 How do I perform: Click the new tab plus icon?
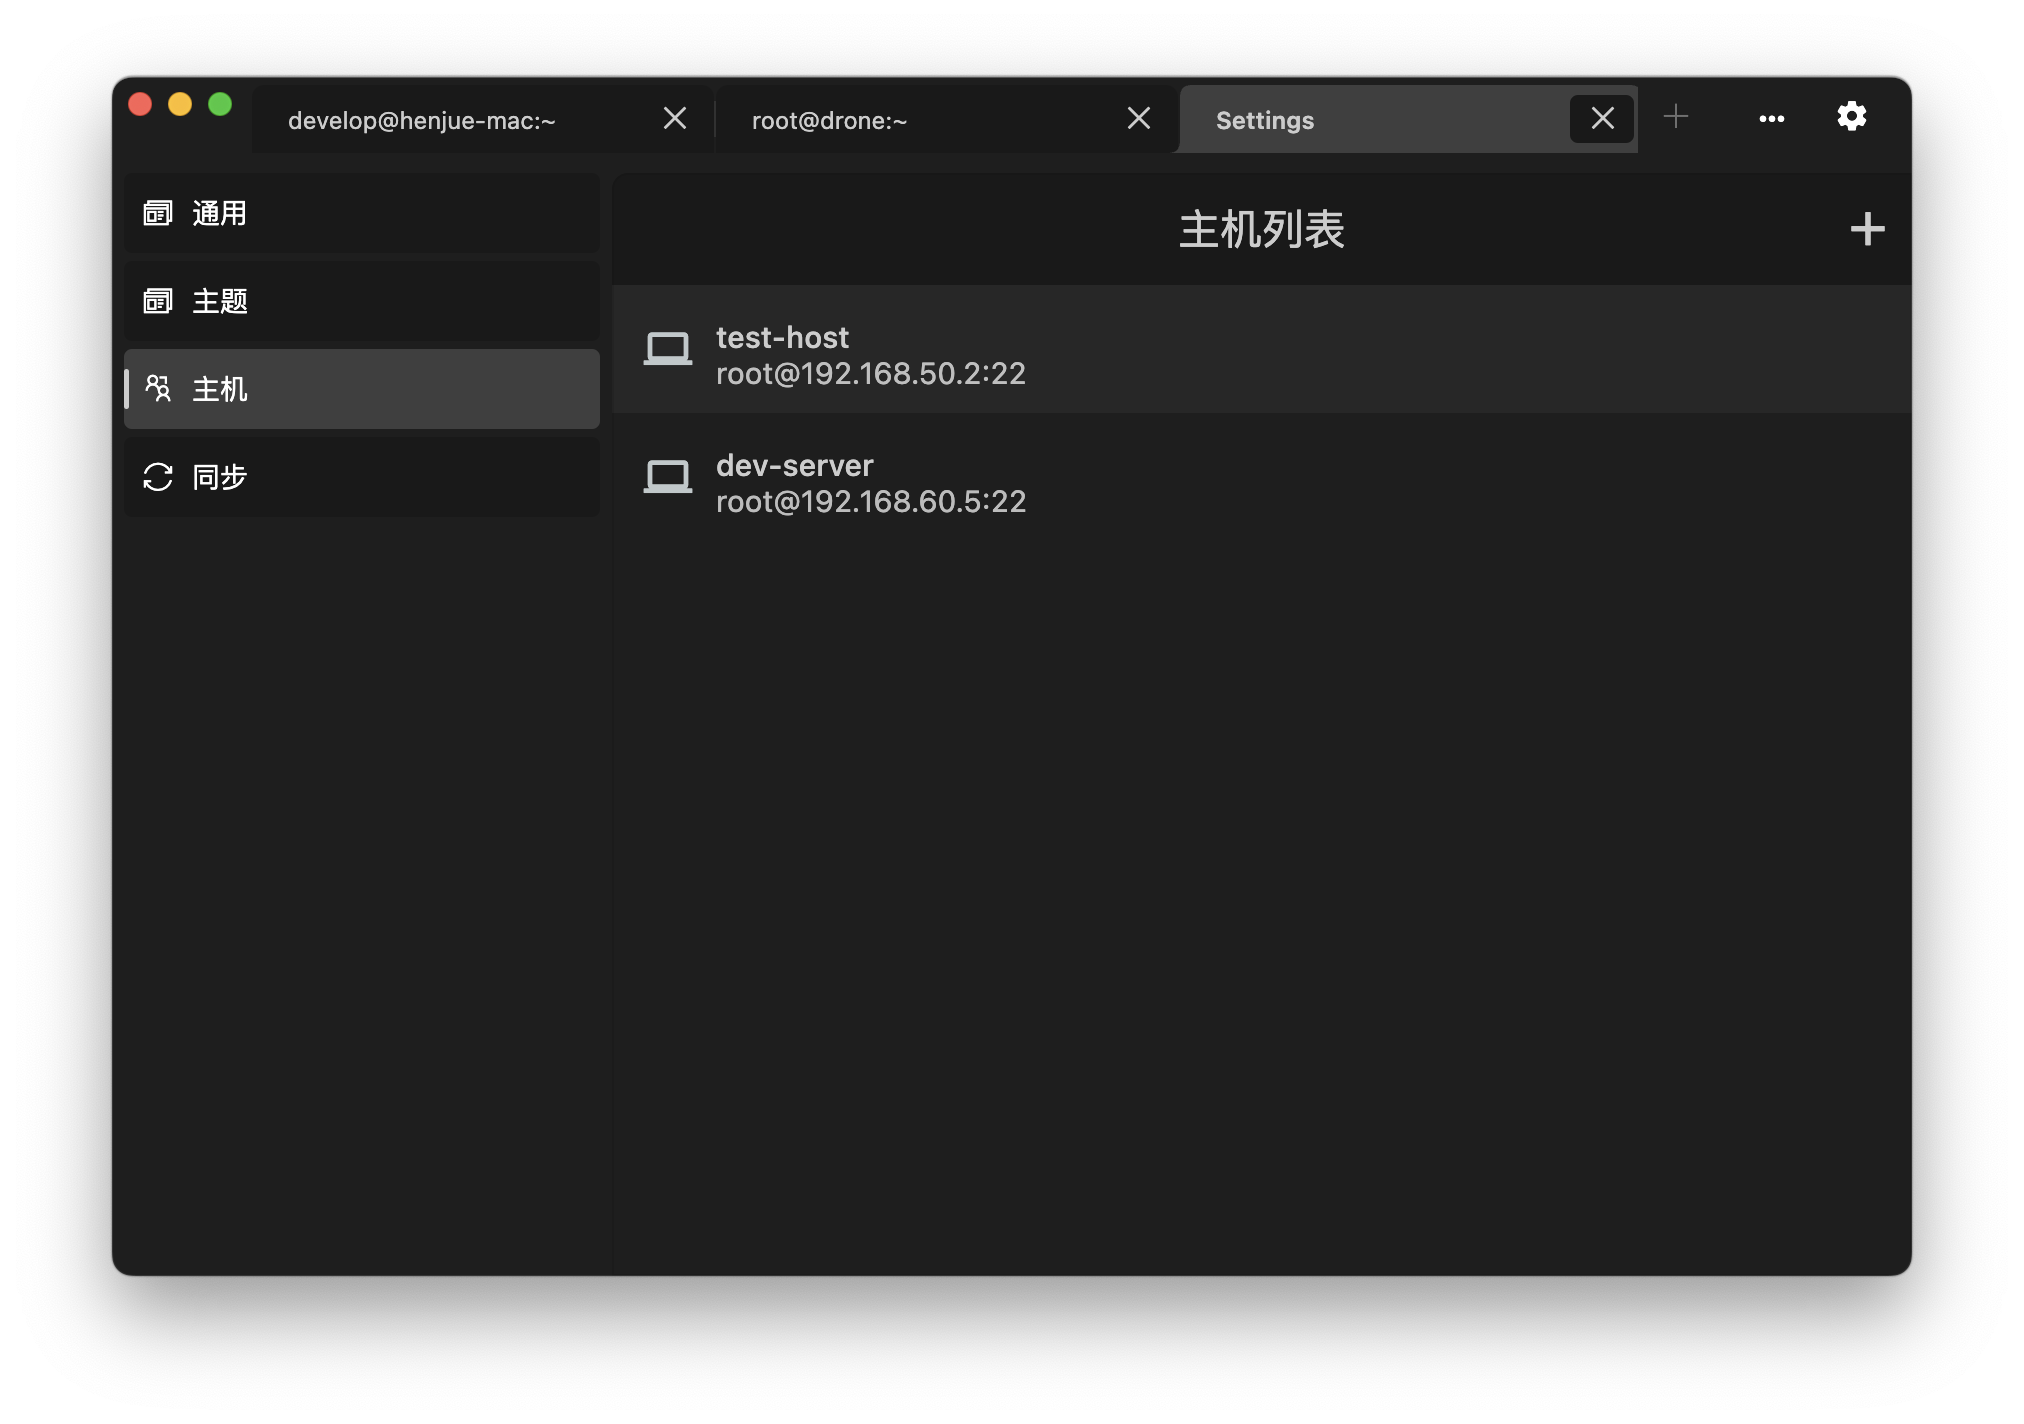pos(1676,117)
